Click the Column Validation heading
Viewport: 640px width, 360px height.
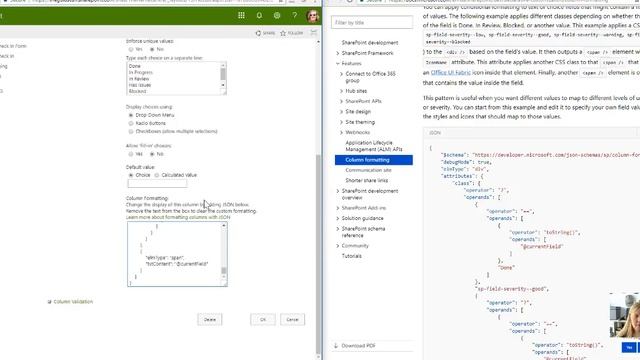click(73, 302)
